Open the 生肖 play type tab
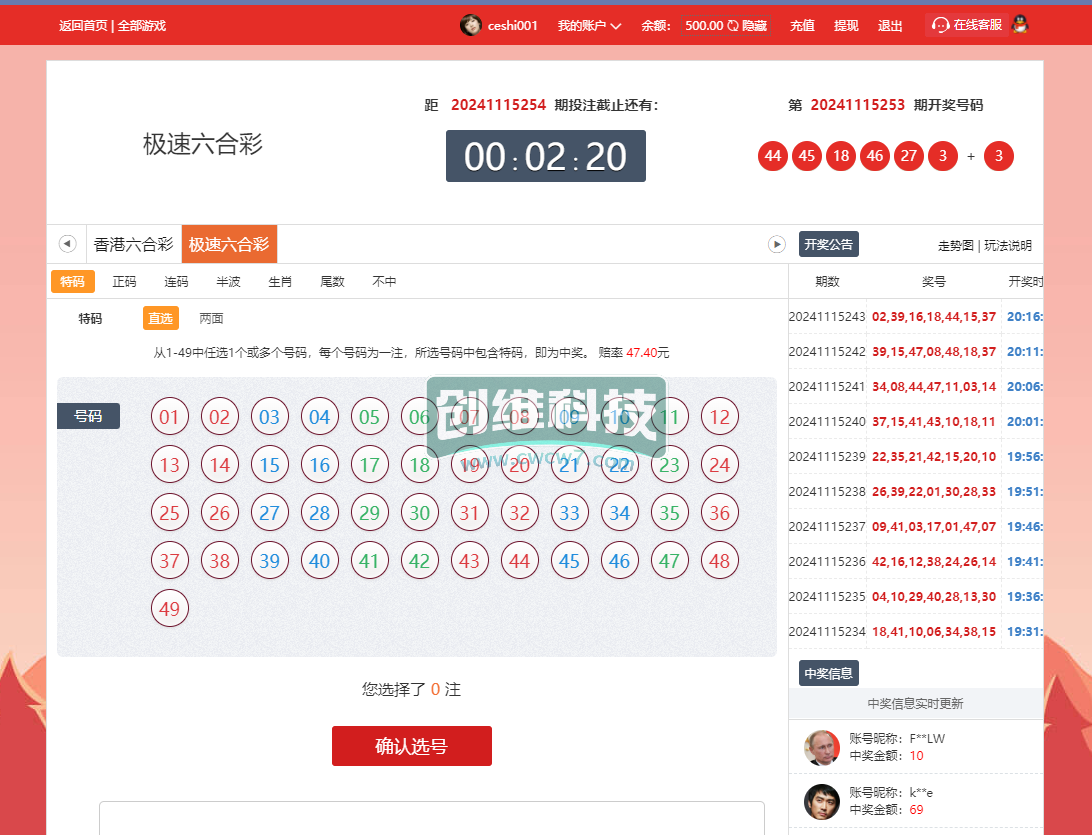Image resolution: width=1092 pixels, height=835 pixels. (280, 281)
